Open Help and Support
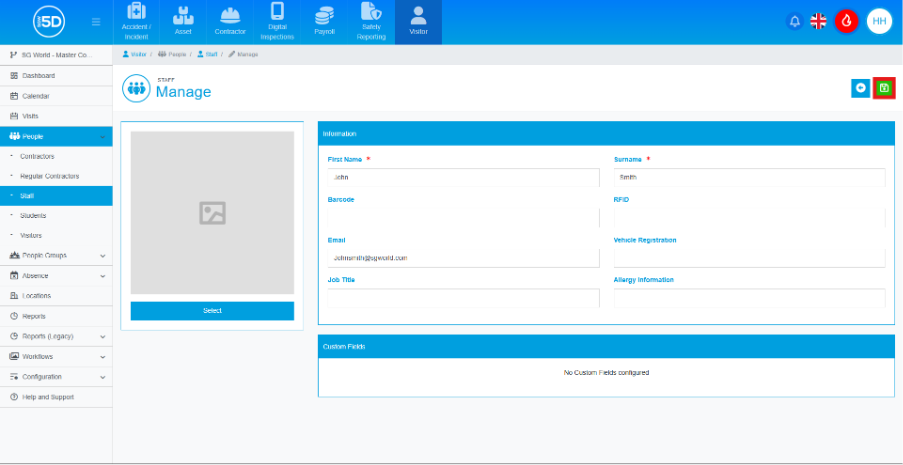The image size is (903, 465). tap(56, 397)
